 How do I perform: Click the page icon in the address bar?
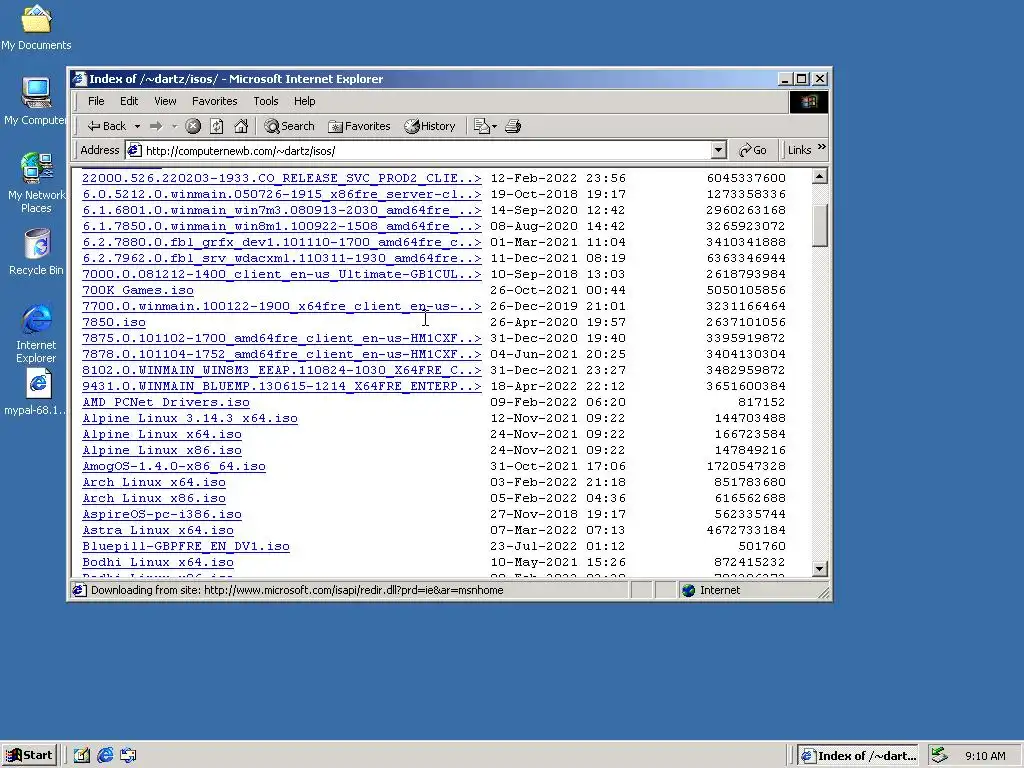coord(135,150)
